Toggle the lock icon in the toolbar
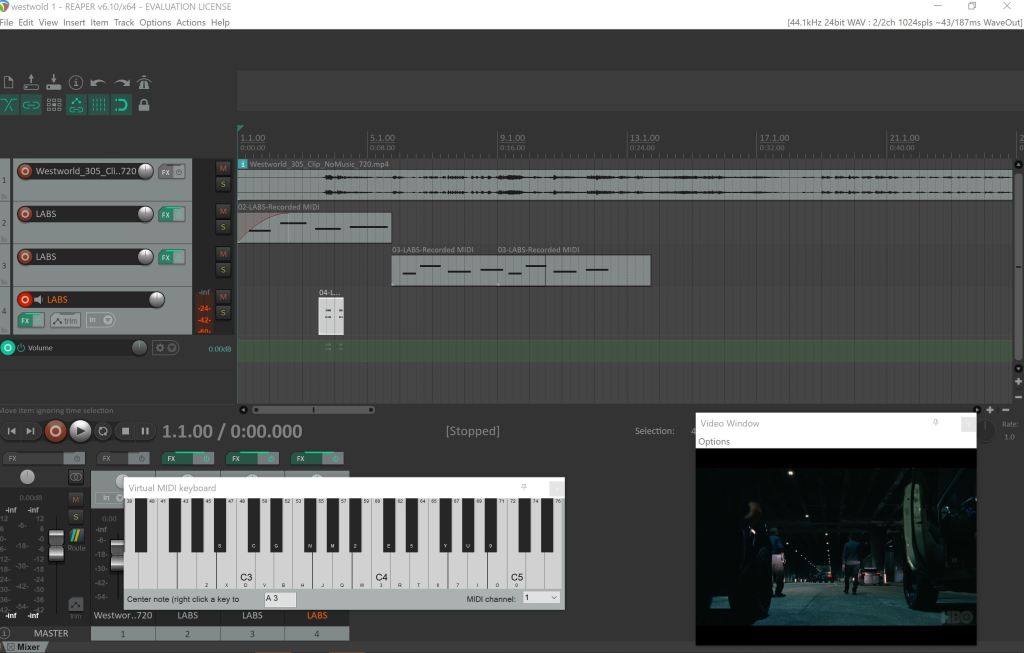The width and height of the screenshot is (1024, 653). click(144, 105)
